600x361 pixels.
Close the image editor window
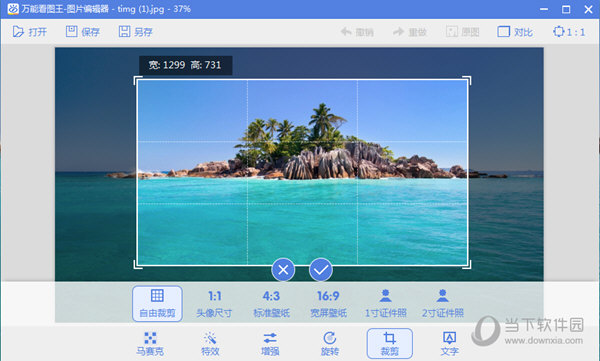click(589, 9)
